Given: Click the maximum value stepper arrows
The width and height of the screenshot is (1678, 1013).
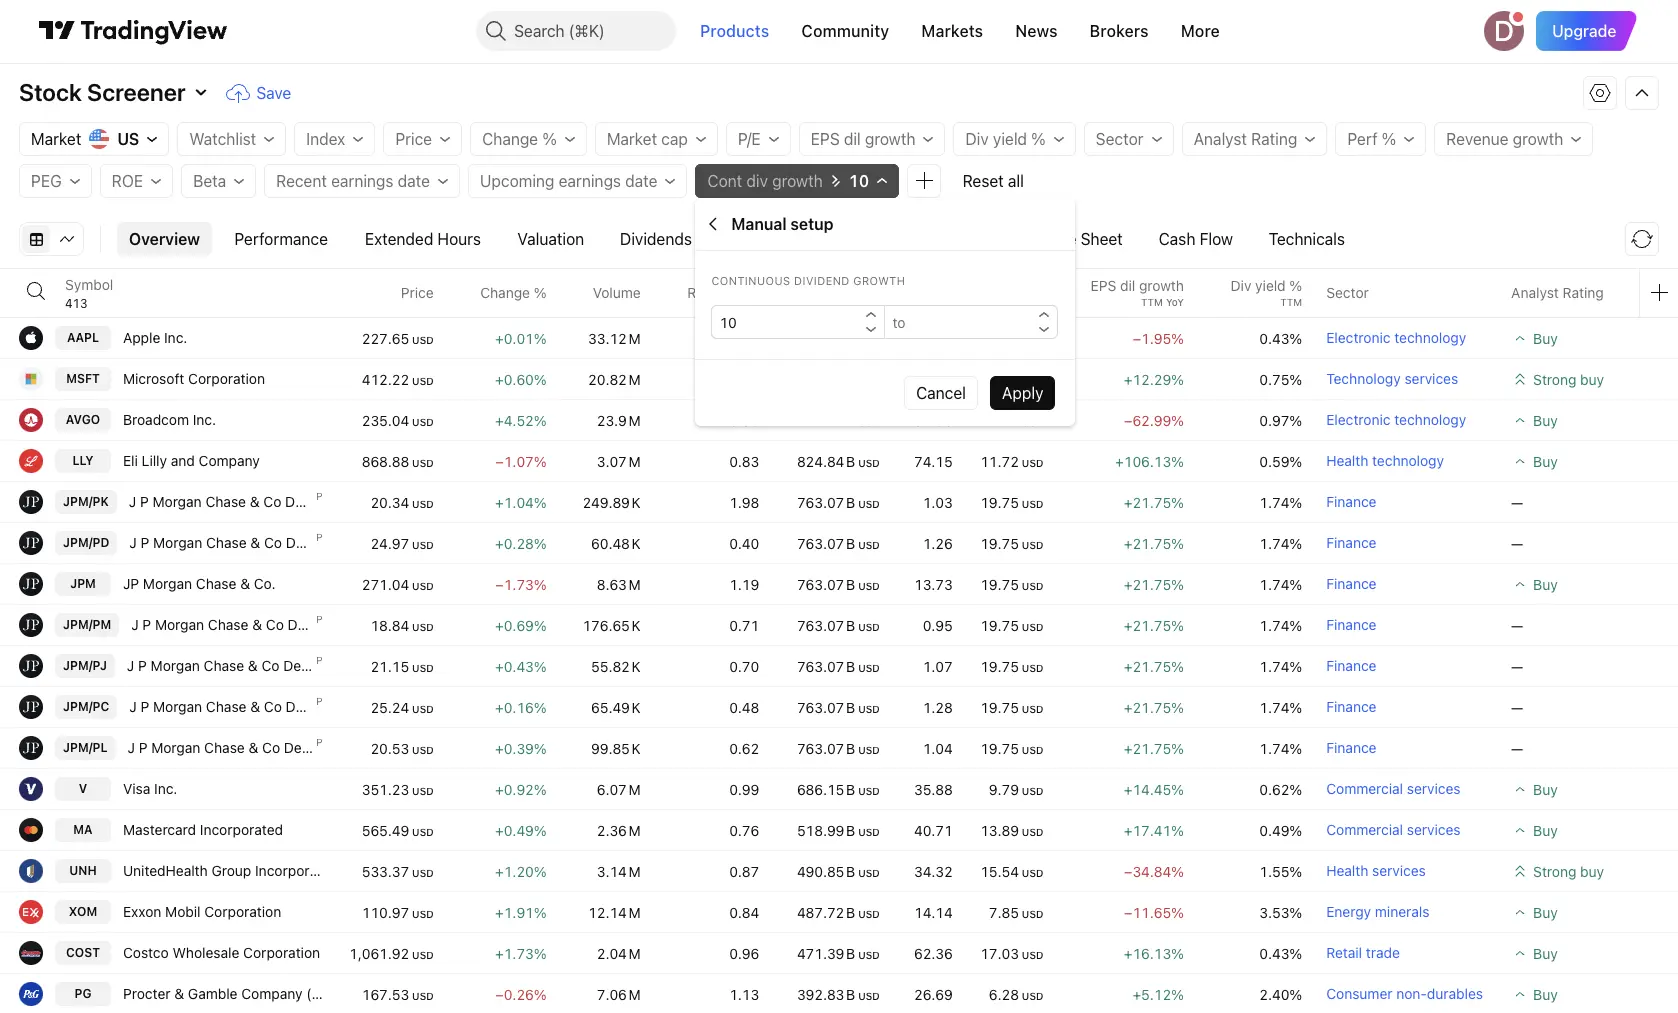Looking at the screenshot, I should [x=1044, y=322].
